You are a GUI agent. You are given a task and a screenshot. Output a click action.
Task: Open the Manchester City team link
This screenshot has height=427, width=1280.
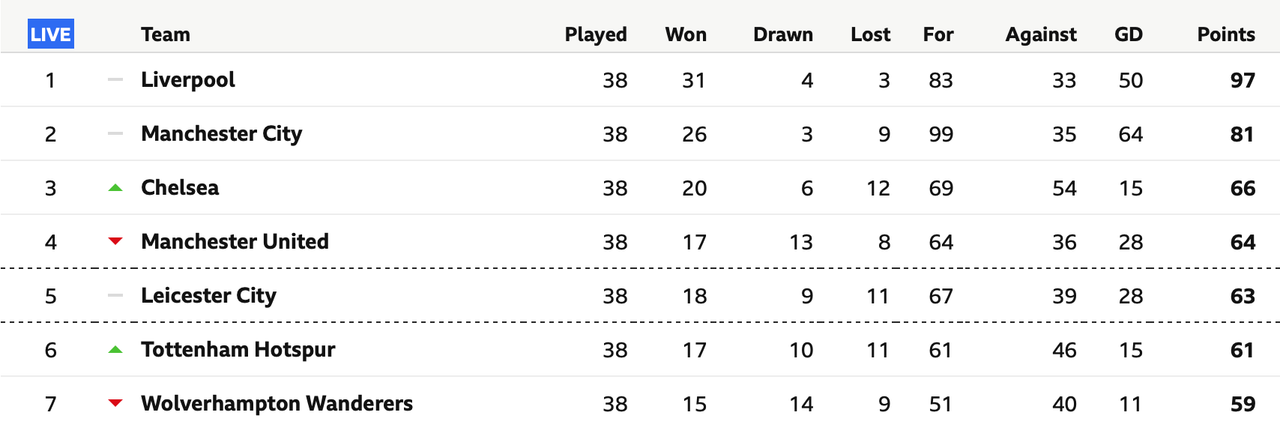coord(221,133)
